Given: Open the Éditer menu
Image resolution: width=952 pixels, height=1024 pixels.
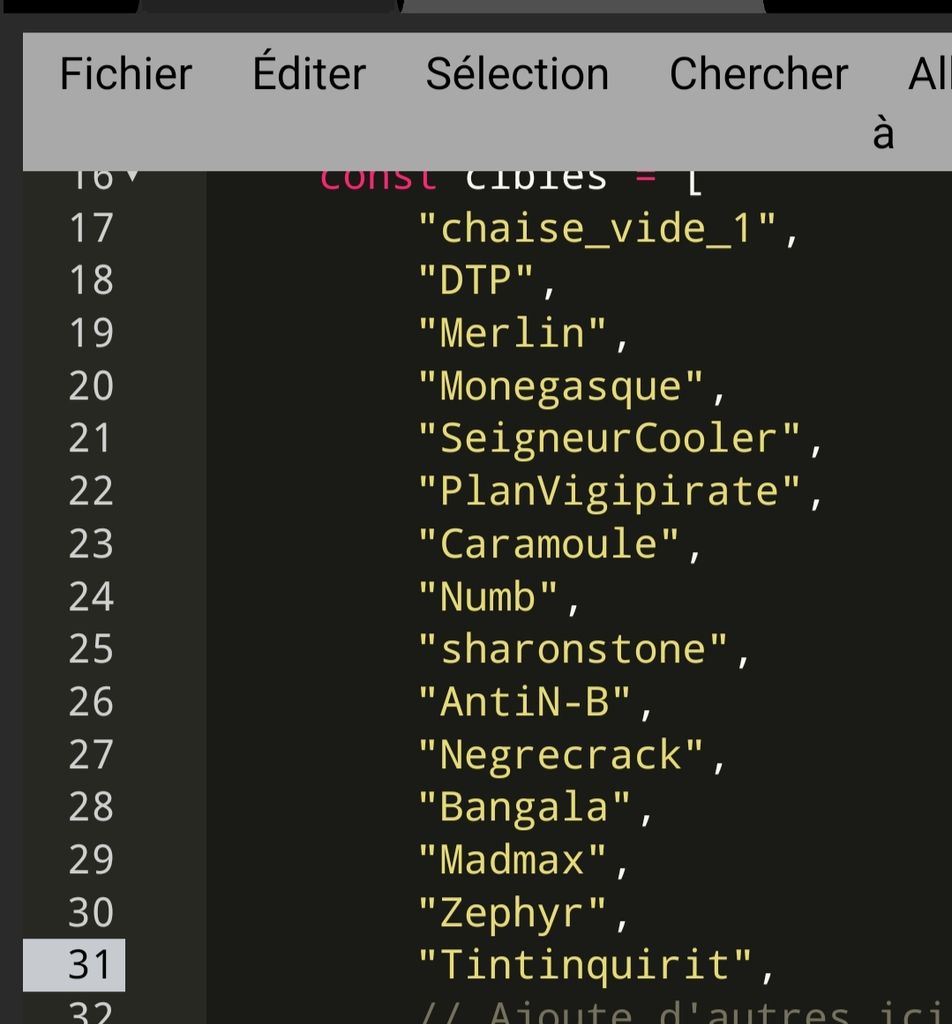Looking at the screenshot, I should coord(309,75).
